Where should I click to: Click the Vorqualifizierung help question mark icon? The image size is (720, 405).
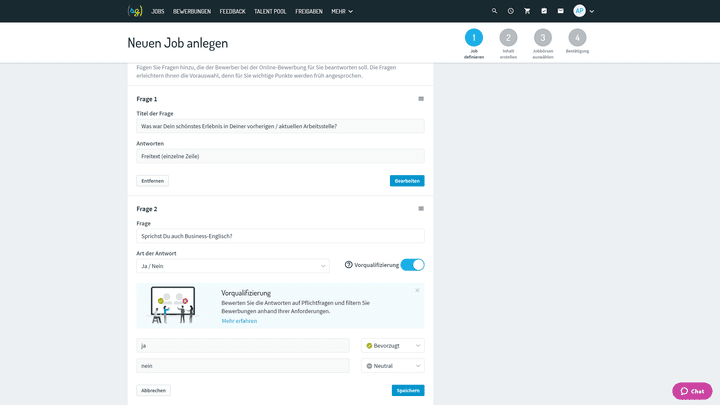pyautogui.click(x=348, y=265)
